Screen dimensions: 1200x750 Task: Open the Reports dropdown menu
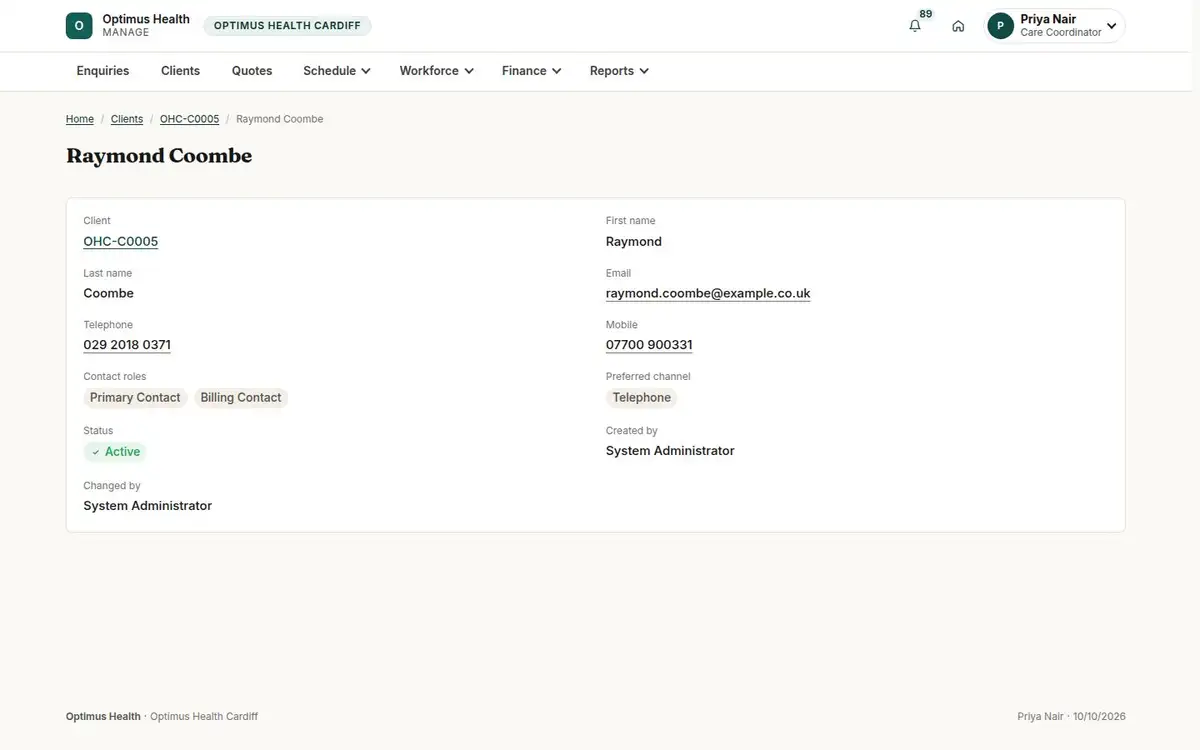coord(620,71)
